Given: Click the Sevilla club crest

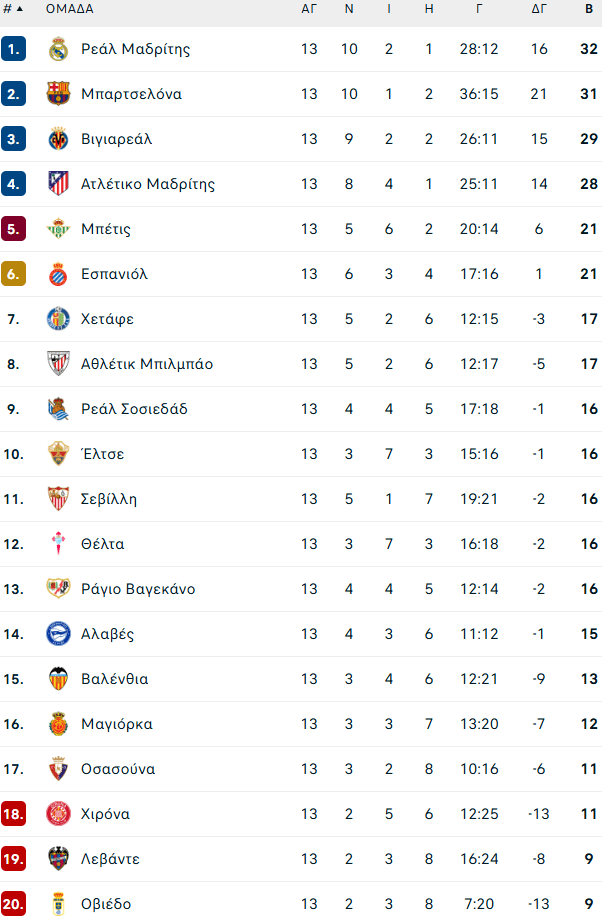Looking at the screenshot, I should [58, 498].
